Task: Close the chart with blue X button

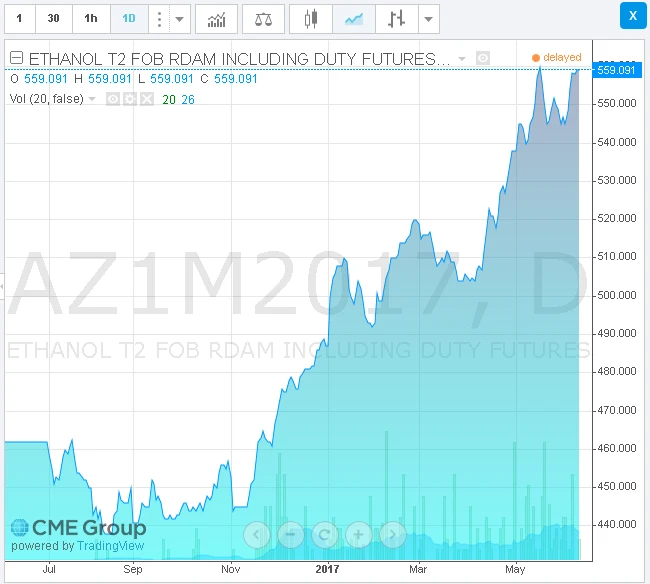Action: pyautogui.click(x=633, y=16)
